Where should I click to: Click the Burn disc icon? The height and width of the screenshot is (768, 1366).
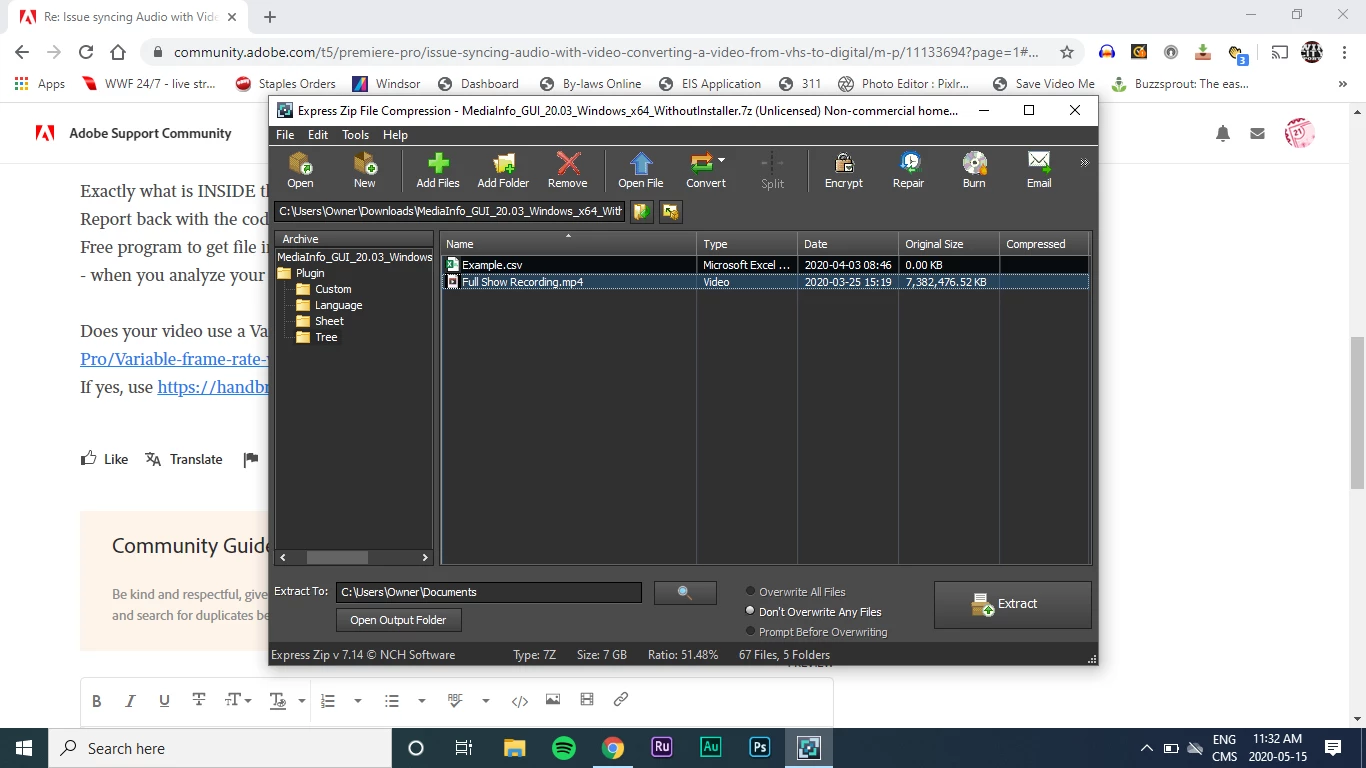click(974, 169)
